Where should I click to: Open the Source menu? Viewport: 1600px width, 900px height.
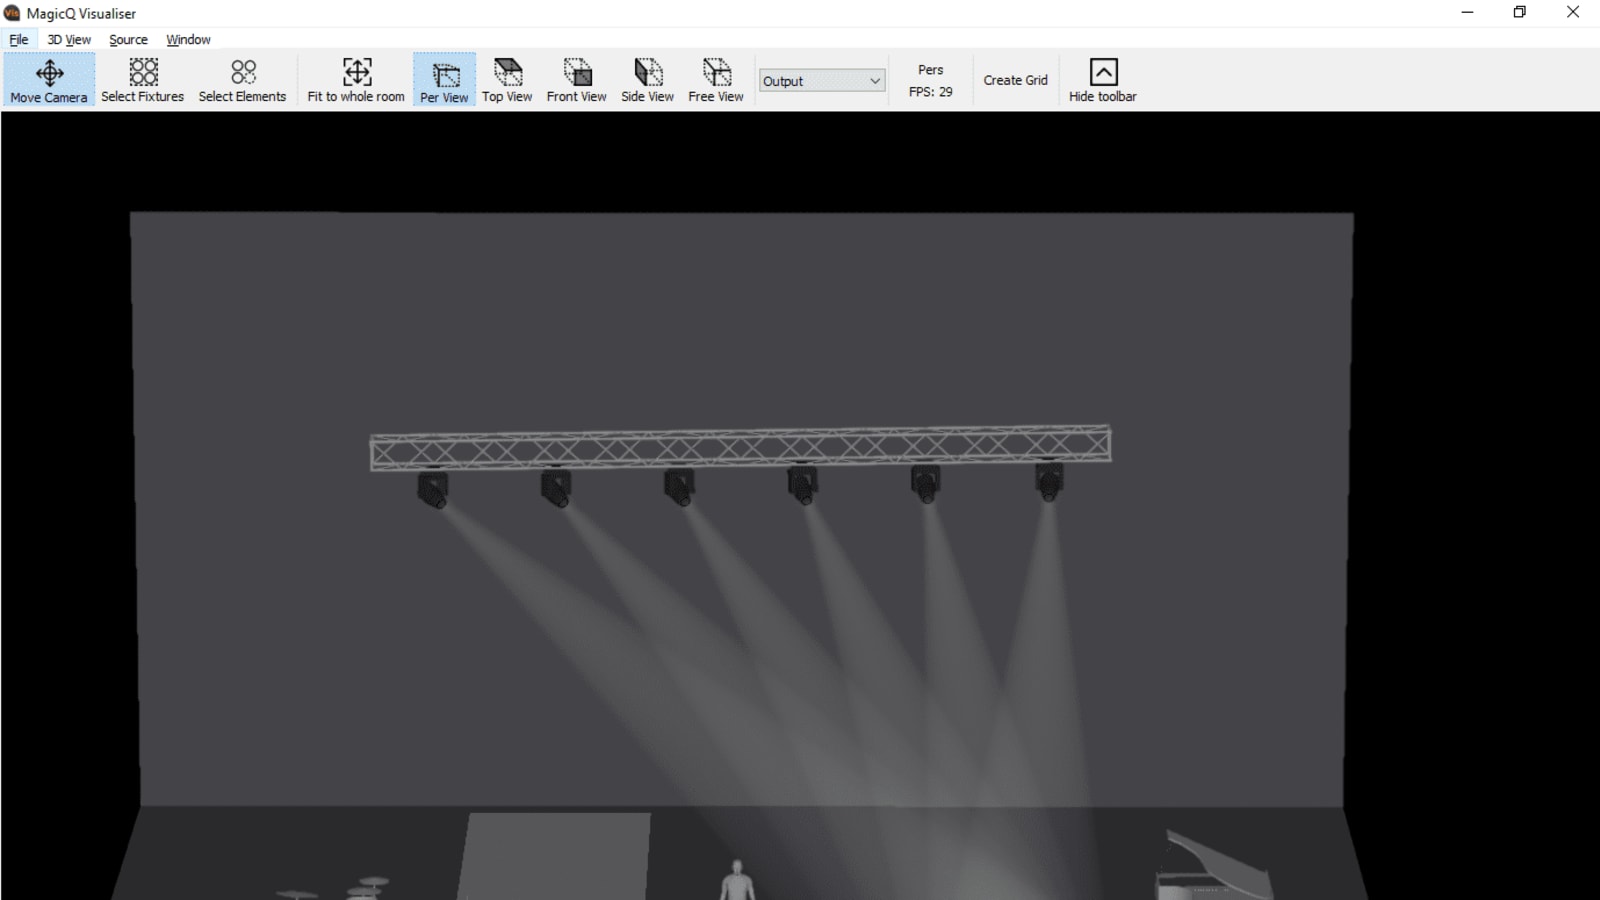127,39
